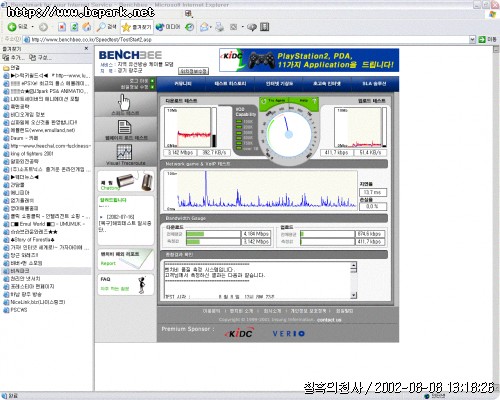Open the Messenger speech bubble toolbar icon
The width and height of the screenshot is (500, 400).
click(252, 27)
